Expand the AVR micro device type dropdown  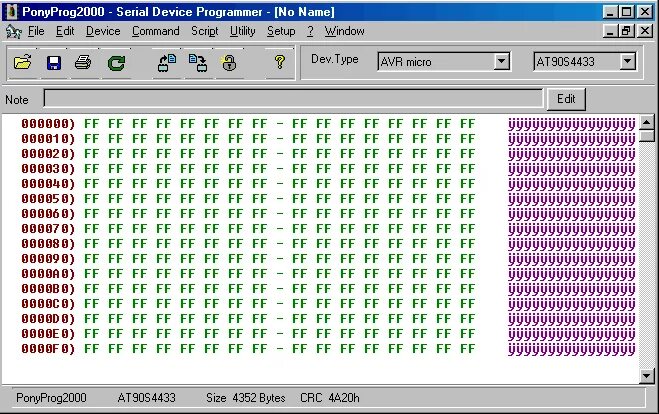501,62
